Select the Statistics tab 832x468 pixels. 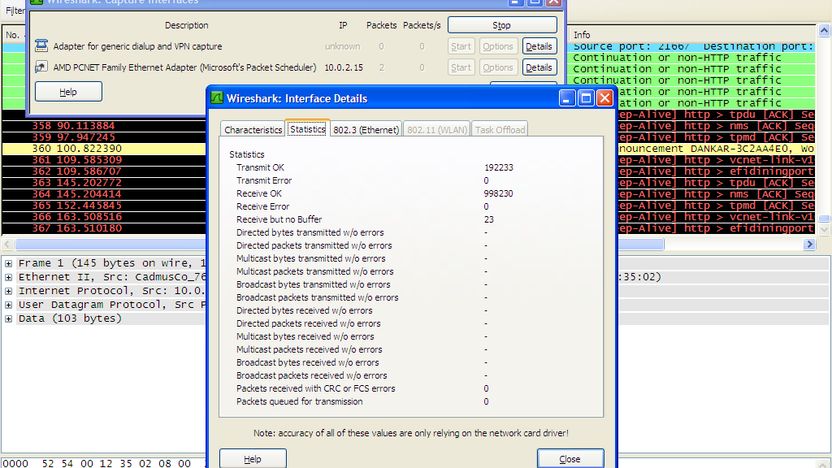[x=307, y=129]
